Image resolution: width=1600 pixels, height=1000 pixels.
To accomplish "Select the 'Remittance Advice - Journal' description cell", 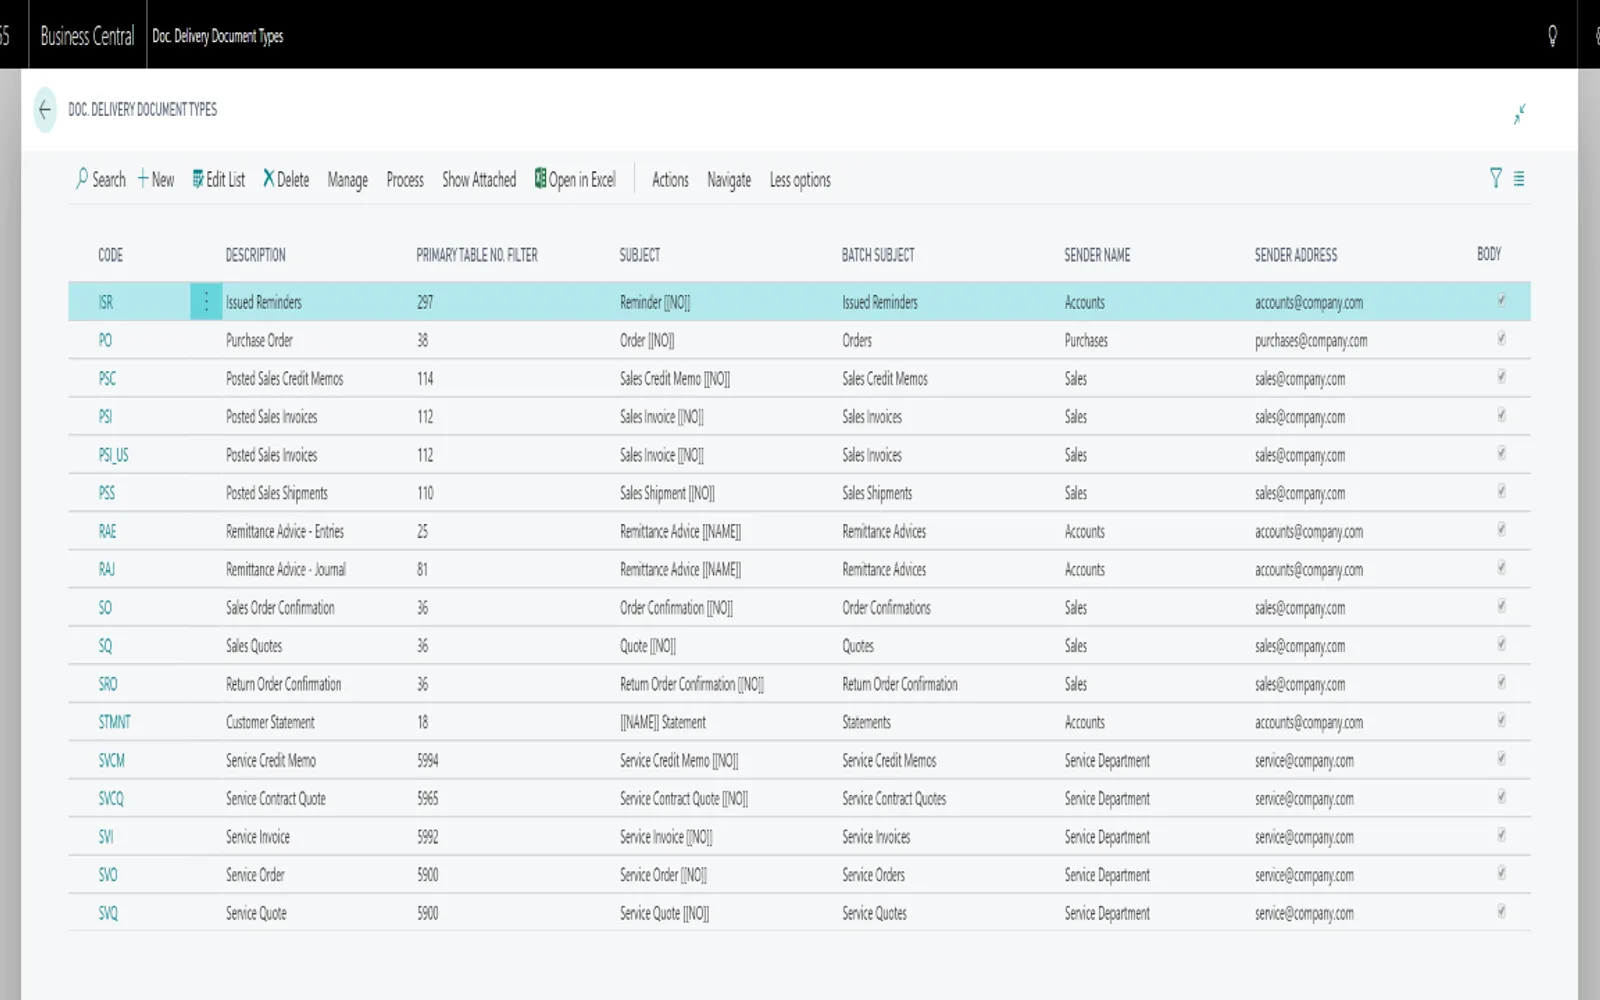I will [x=285, y=569].
